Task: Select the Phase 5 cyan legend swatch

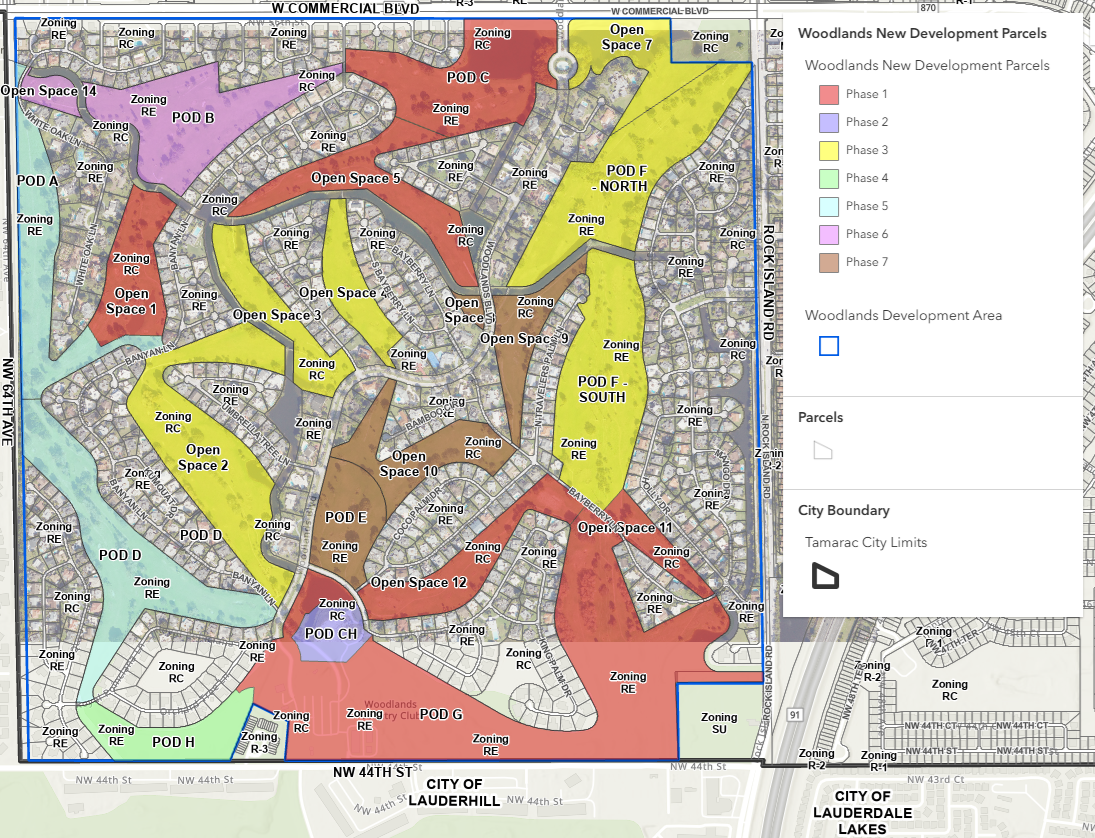Action: tap(829, 206)
